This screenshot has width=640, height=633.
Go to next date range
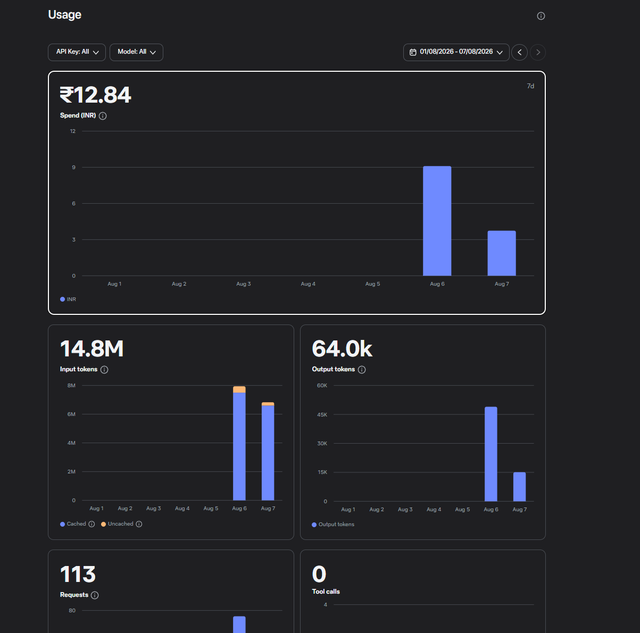[x=538, y=52]
